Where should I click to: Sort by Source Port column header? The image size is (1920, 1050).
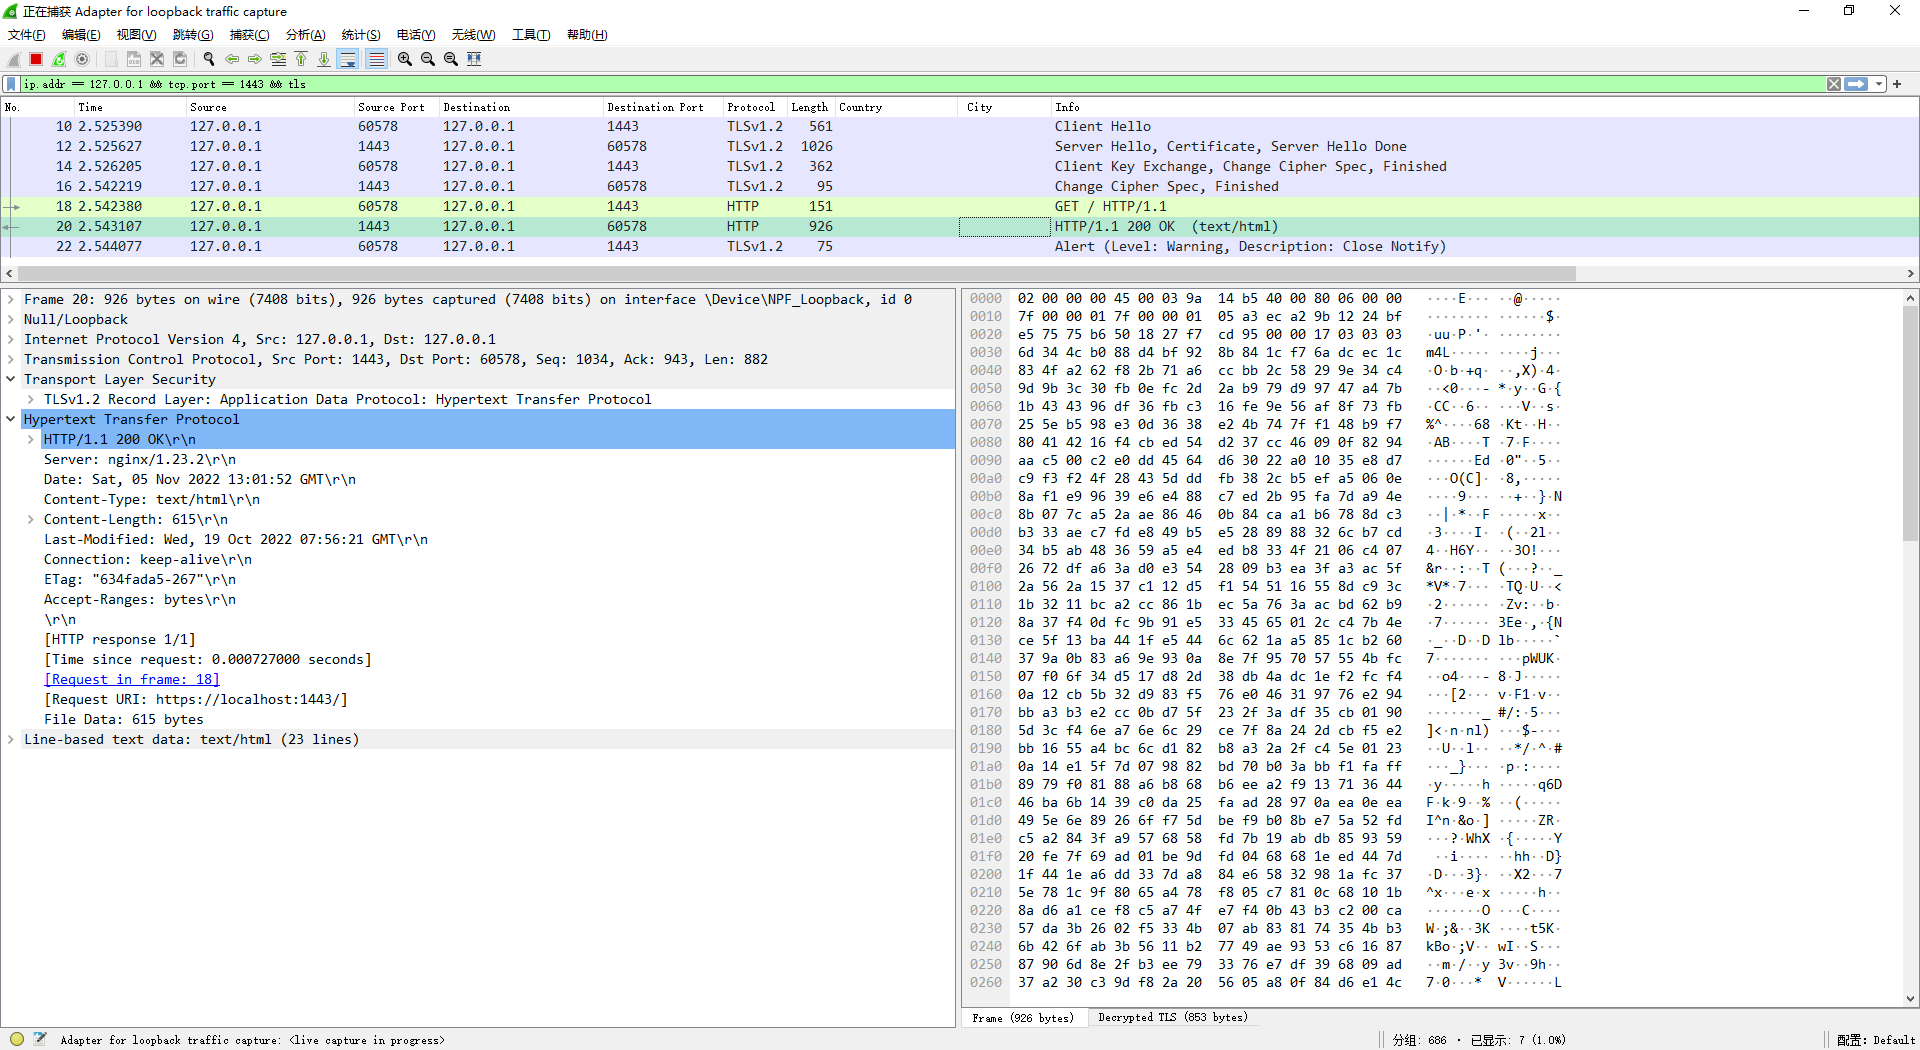pos(396,107)
